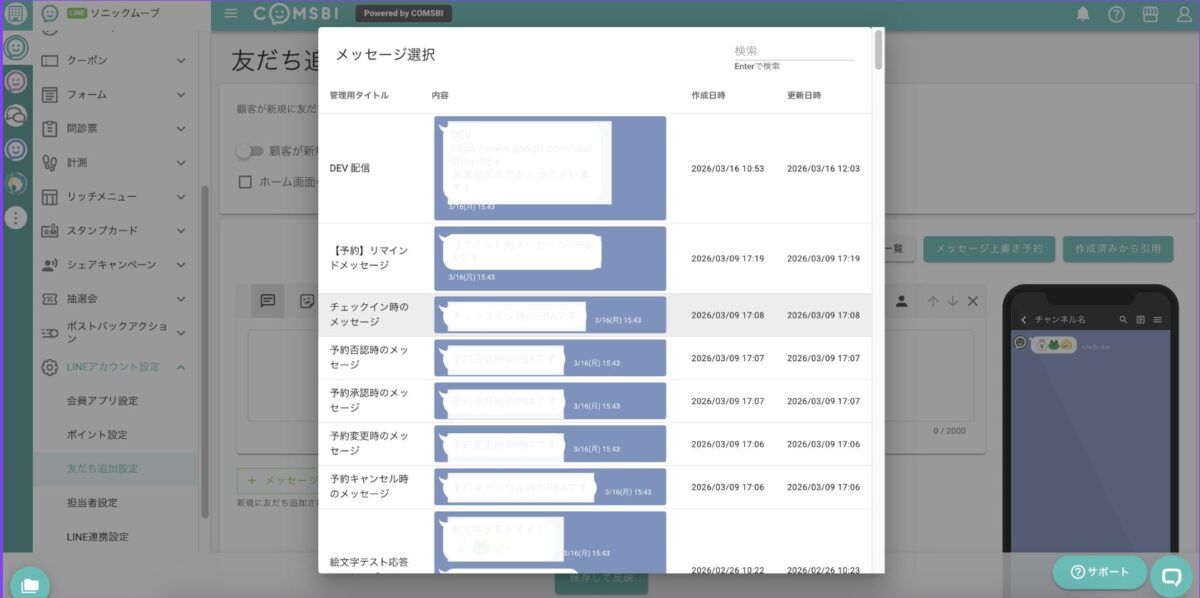Expand the リッチメニュー menu section

(181, 196)
